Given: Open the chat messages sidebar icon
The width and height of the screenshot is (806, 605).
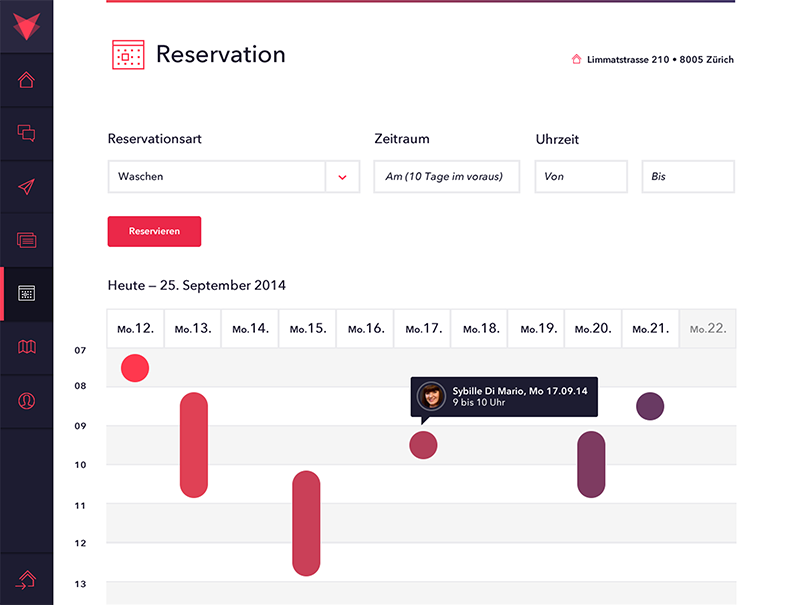Looking at the screenshot, I should click(x=26, y=133).
